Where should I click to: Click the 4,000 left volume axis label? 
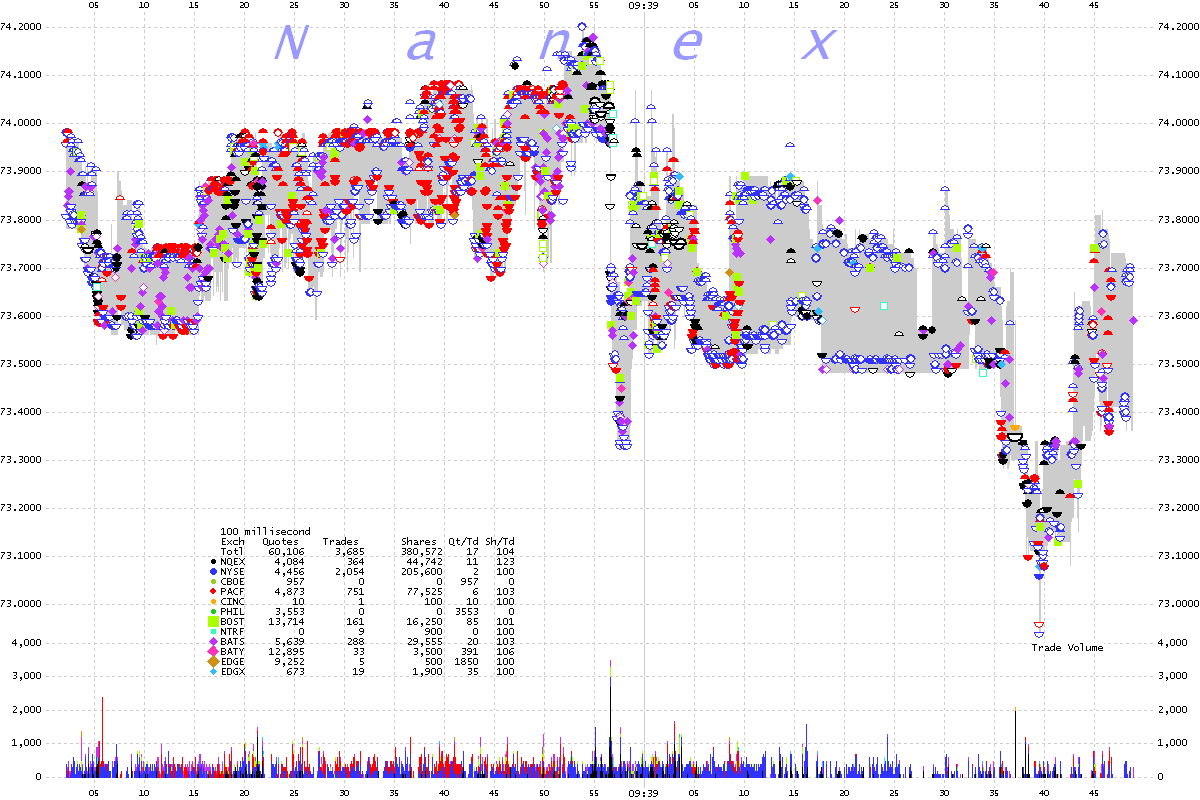[x=26, y=643]
